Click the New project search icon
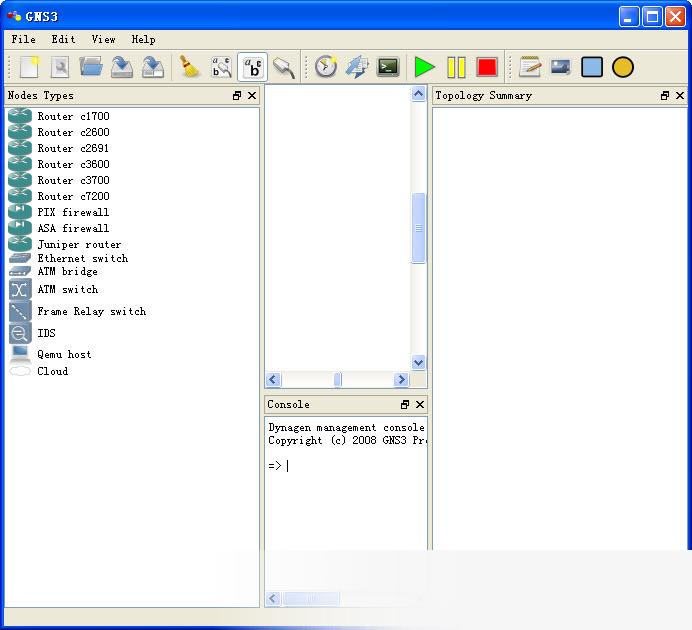 (60, 68)
